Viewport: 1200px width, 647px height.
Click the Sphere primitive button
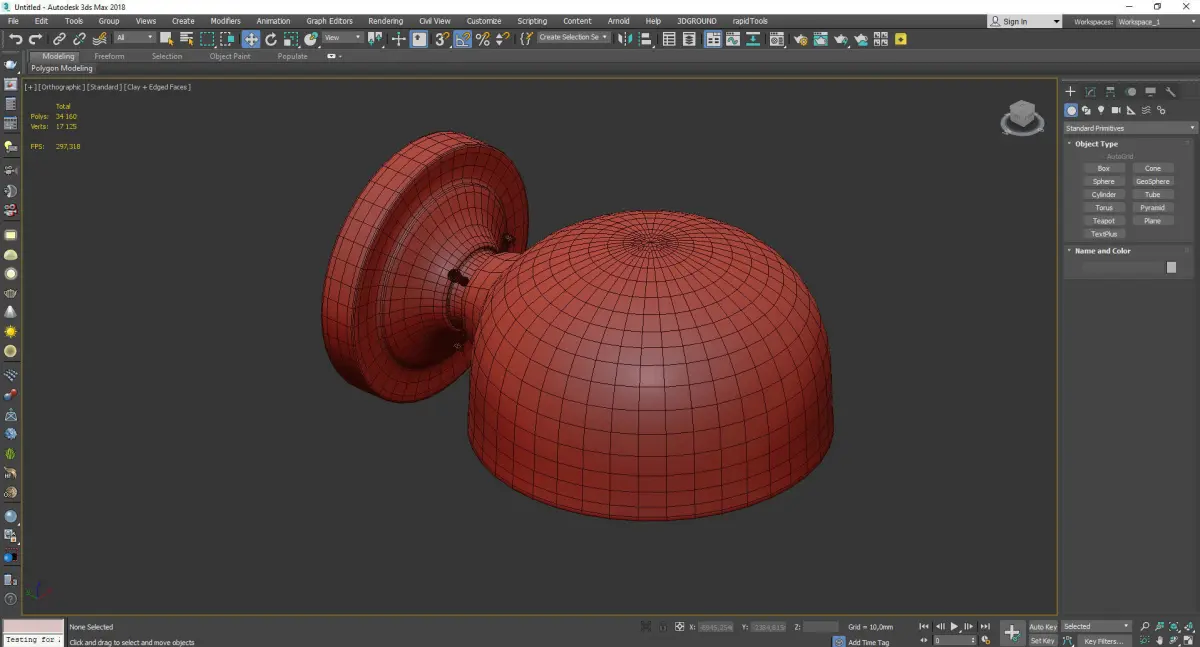coord(1104,181)
